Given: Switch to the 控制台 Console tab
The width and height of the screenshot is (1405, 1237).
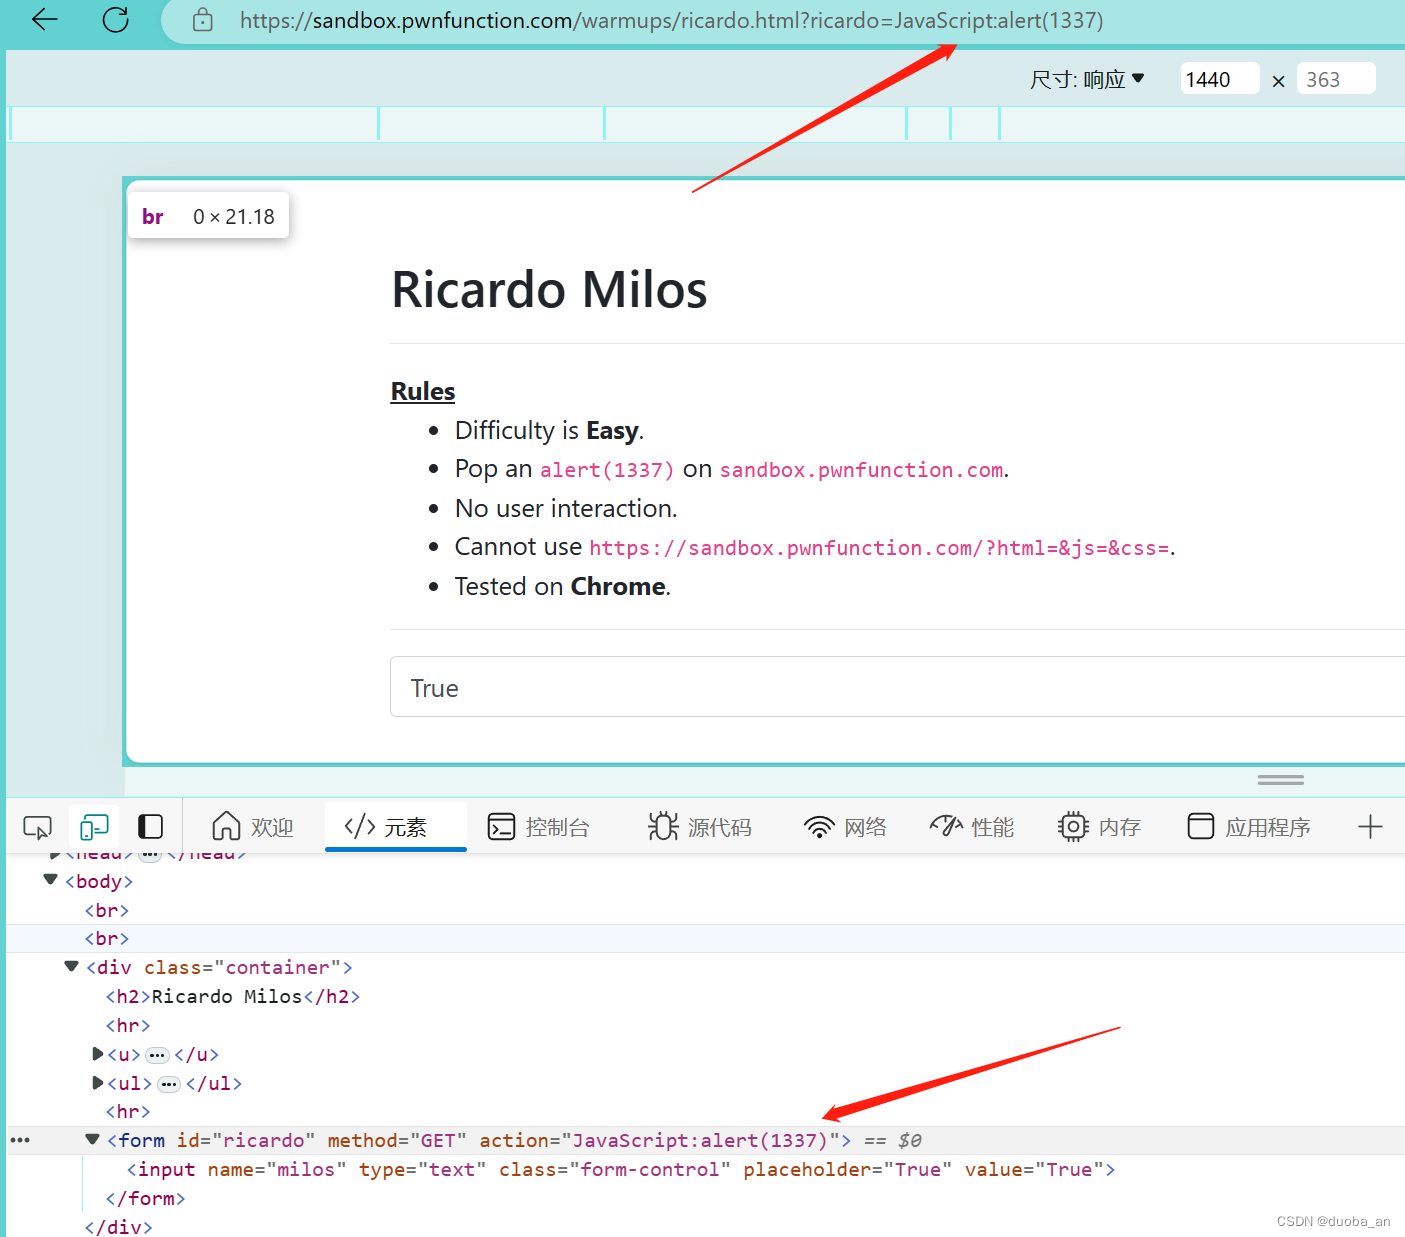Looking at the screenshot, I should point(540,827).
